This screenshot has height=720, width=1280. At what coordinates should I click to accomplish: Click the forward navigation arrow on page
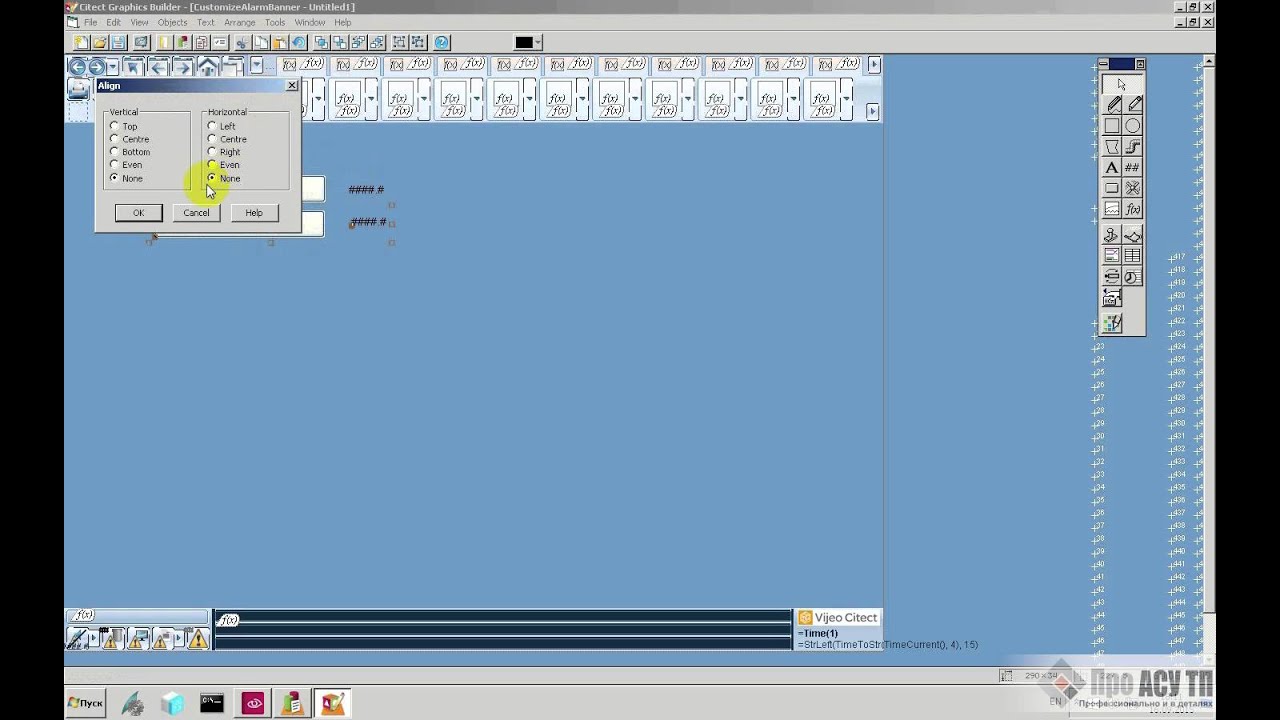pyautogui.click(x=97, y=67)
